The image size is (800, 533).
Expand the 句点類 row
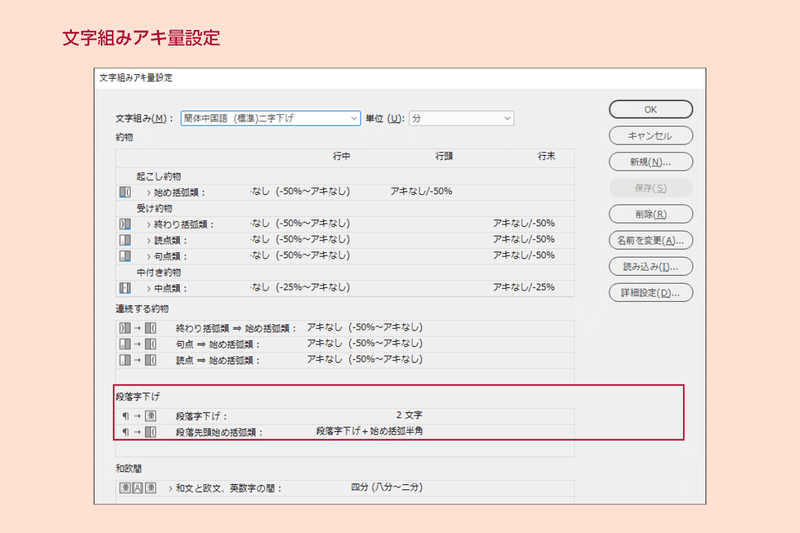148,256
